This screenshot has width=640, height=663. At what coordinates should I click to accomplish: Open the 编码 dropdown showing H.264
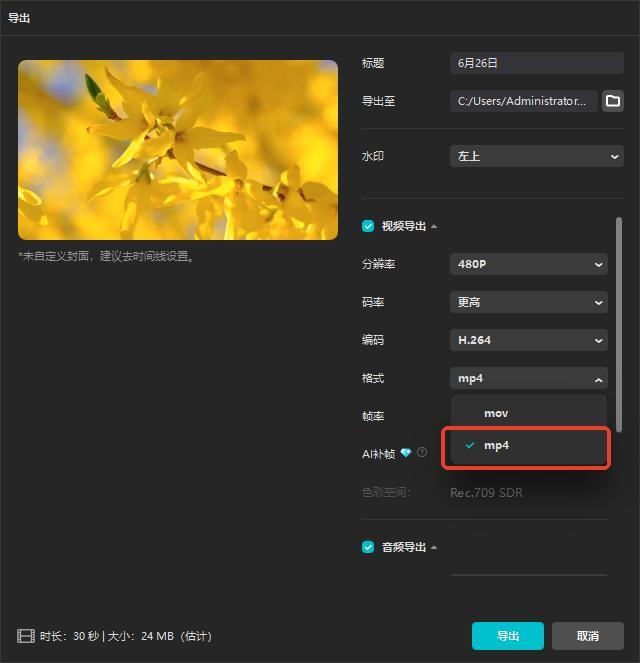(x=528, y=340)
